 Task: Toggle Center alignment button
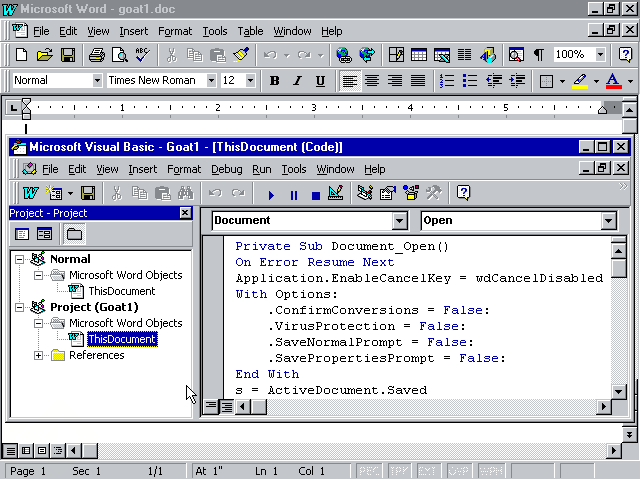(x=372, y=81)
